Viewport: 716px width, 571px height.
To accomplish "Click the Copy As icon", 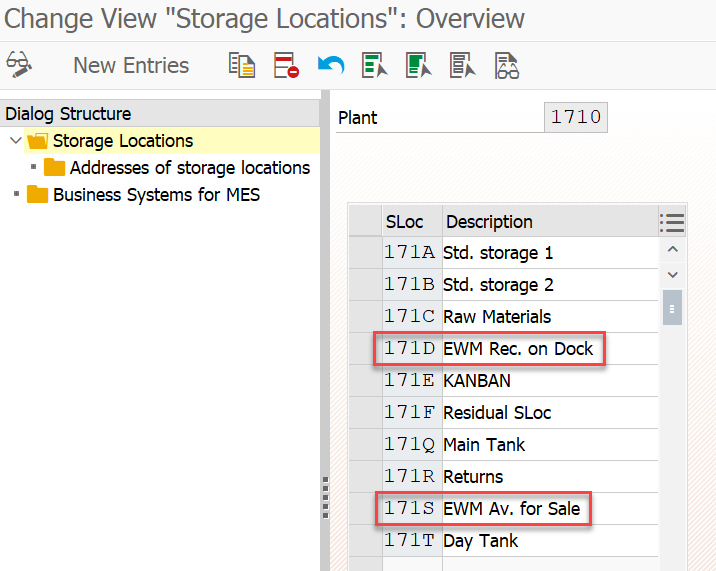I will 242,65.
